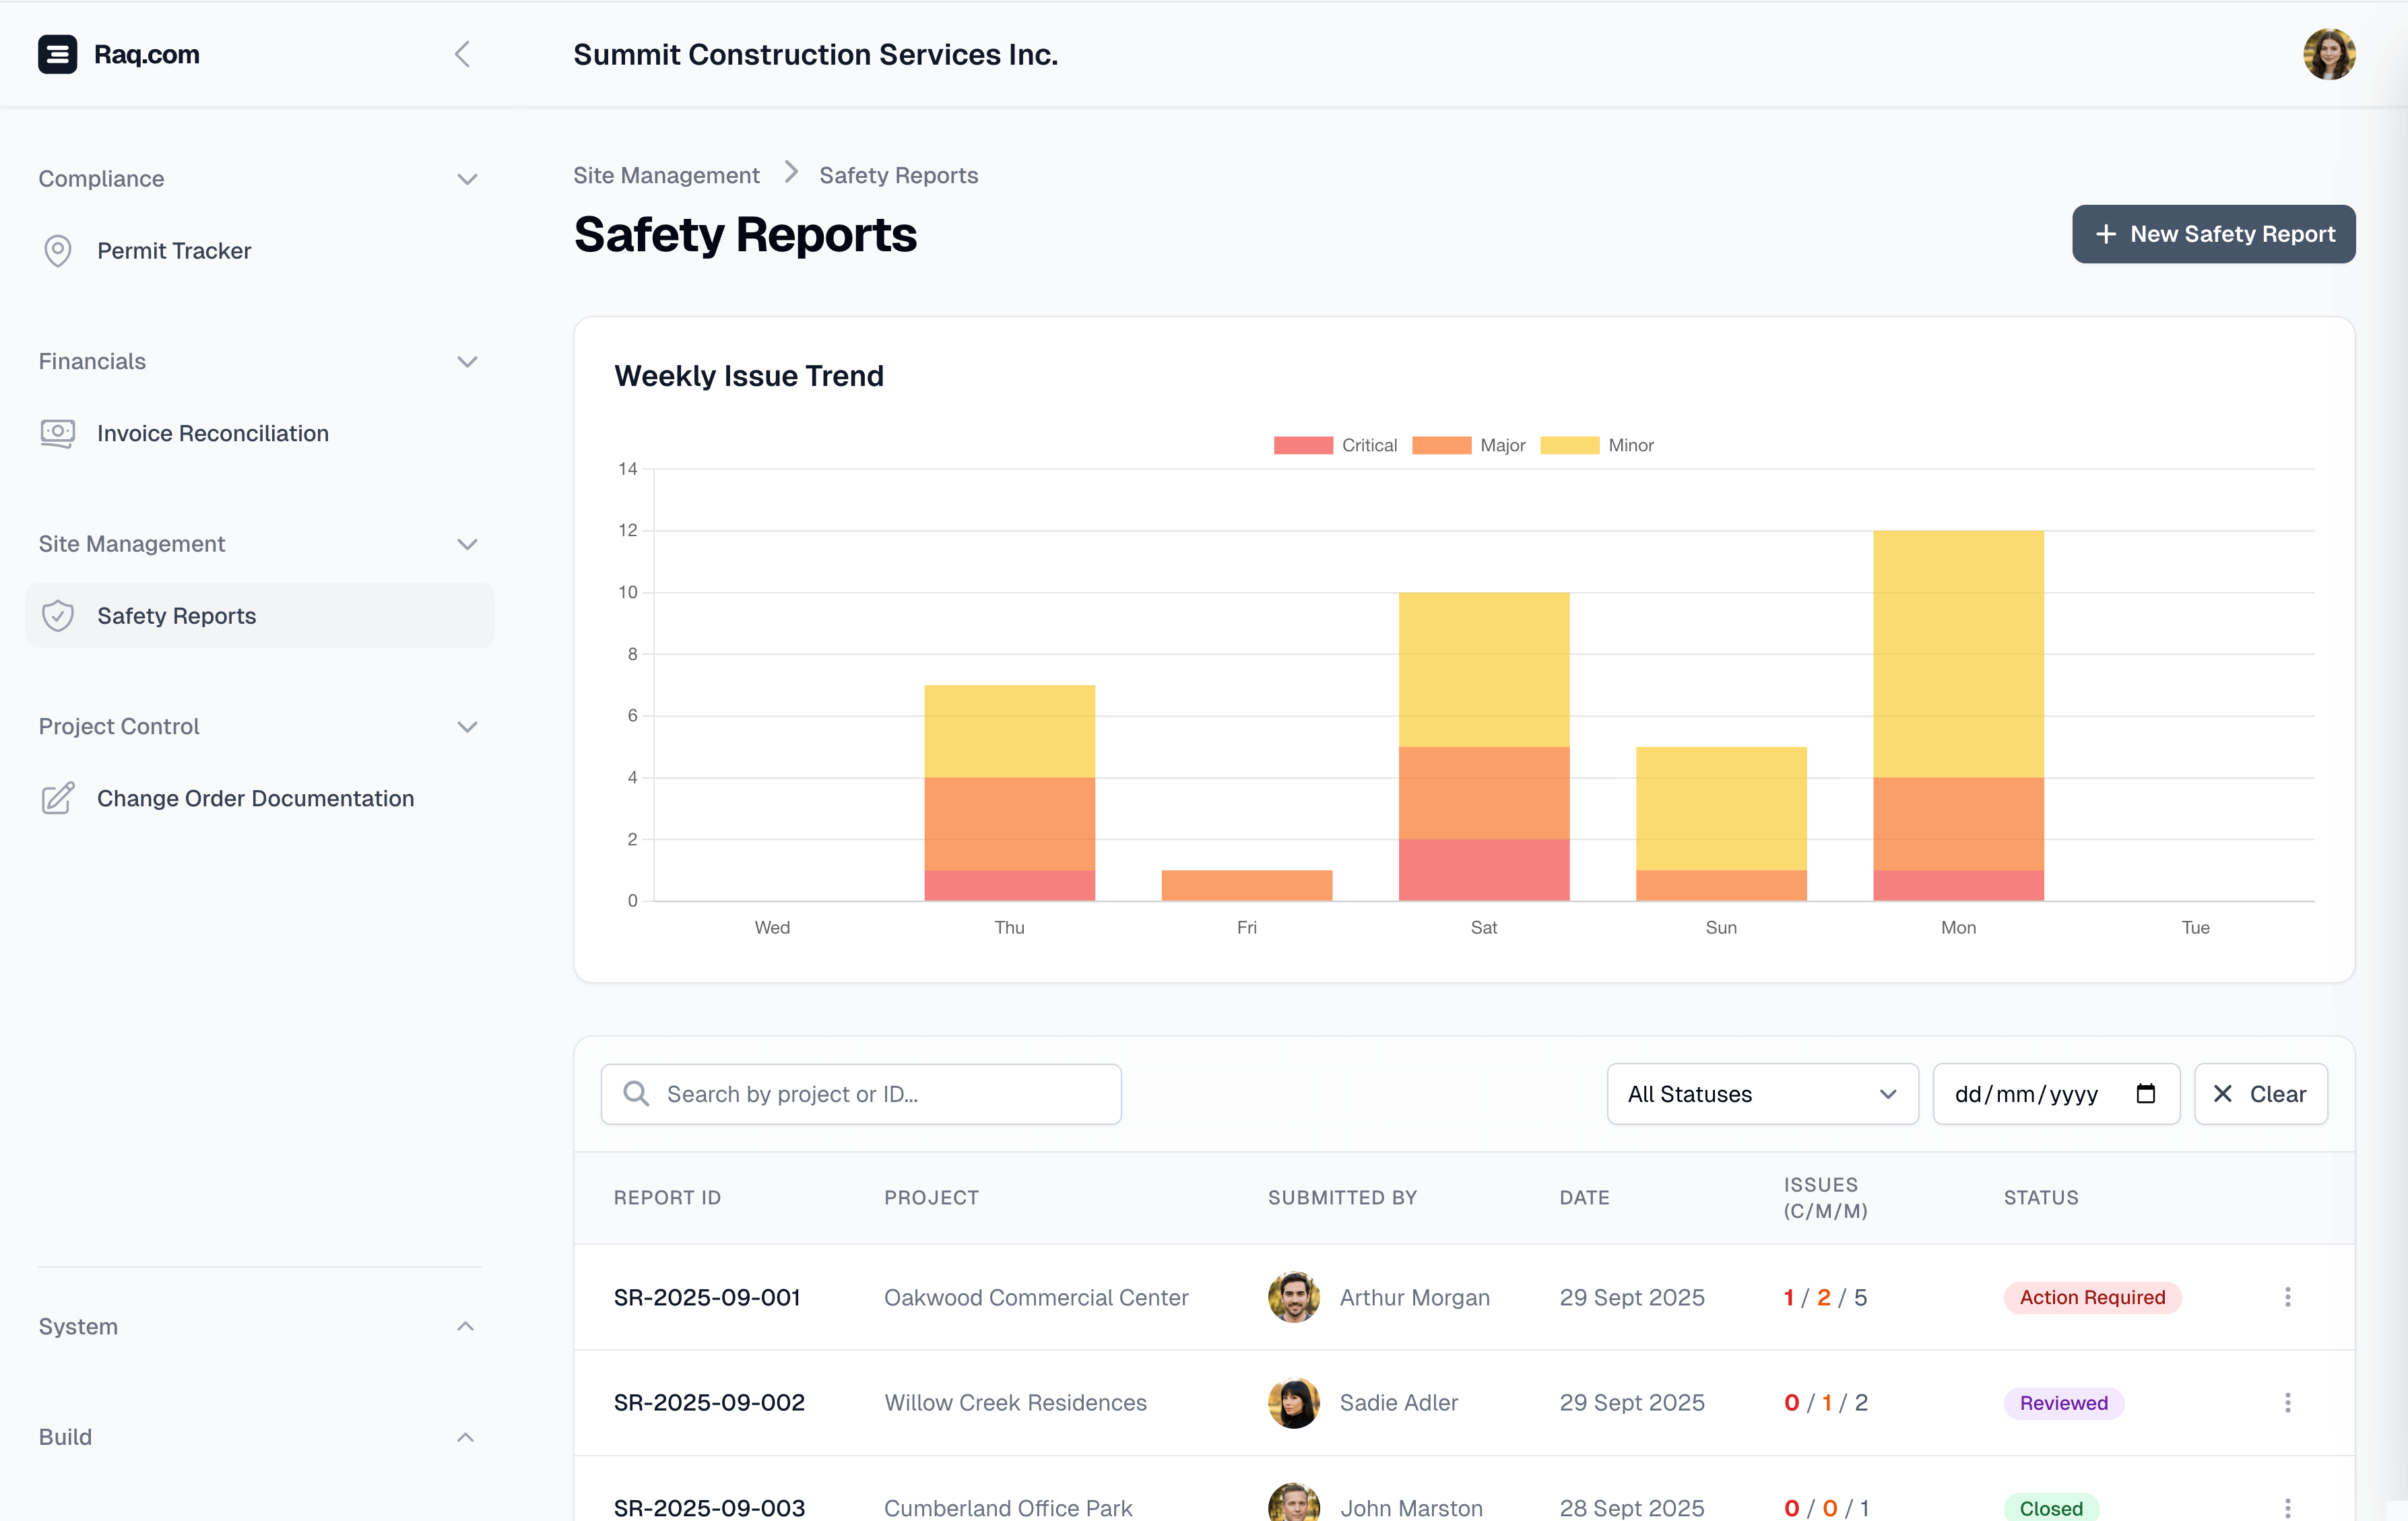Open kebab menu for Willow Creek Residences
The image size is (2408, 1521).
coord(2287,1402)
